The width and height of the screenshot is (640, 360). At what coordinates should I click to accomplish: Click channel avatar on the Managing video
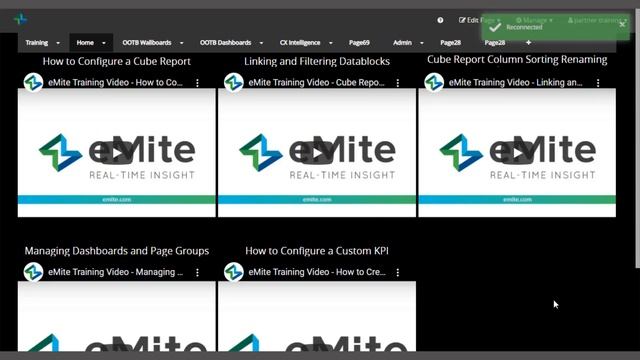pyautogui.click(x=33, y=272)
